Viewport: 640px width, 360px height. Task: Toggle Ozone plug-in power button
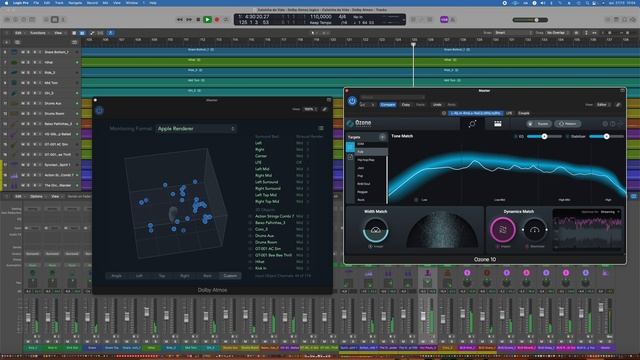352,100
